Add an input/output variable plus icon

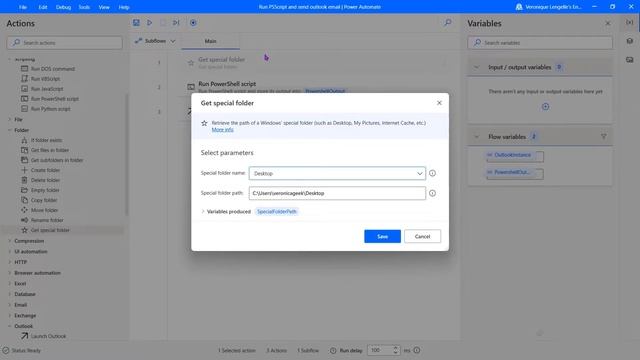pos(545,107)
